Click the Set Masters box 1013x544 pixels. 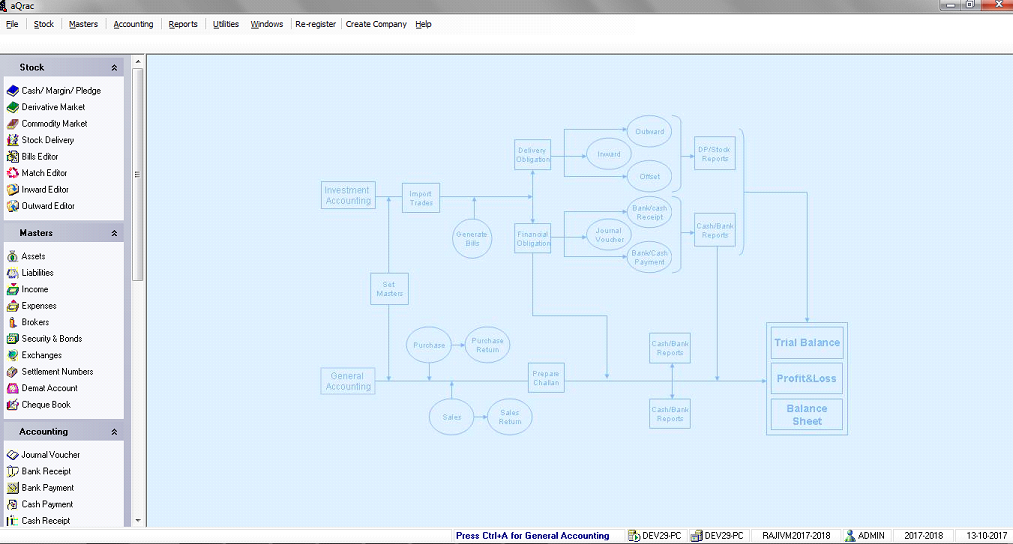coord(390,289)
